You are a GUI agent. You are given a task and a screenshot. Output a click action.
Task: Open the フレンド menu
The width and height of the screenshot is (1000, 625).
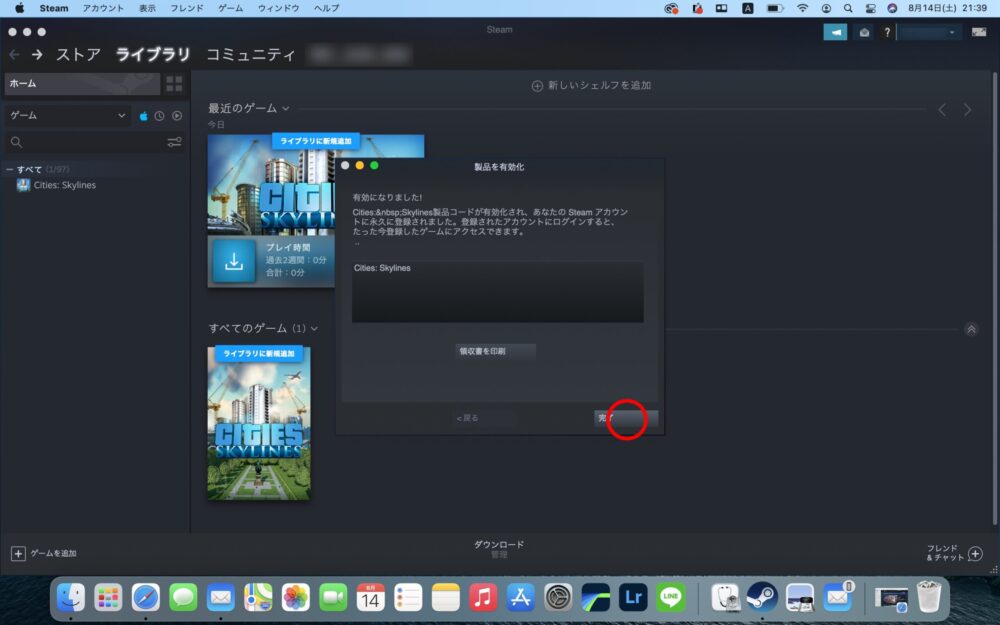point(187,8)
